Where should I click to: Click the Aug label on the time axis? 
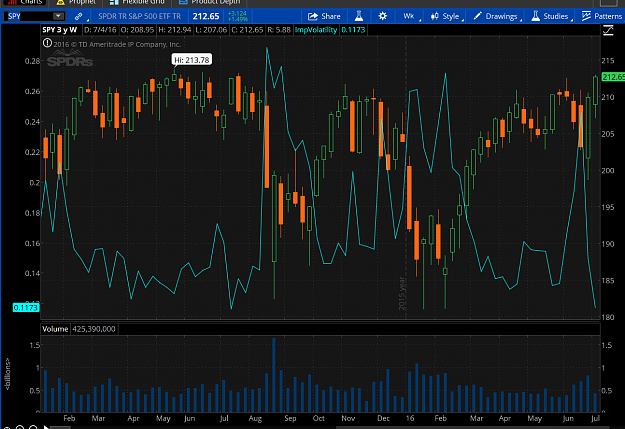click(255, 418)
